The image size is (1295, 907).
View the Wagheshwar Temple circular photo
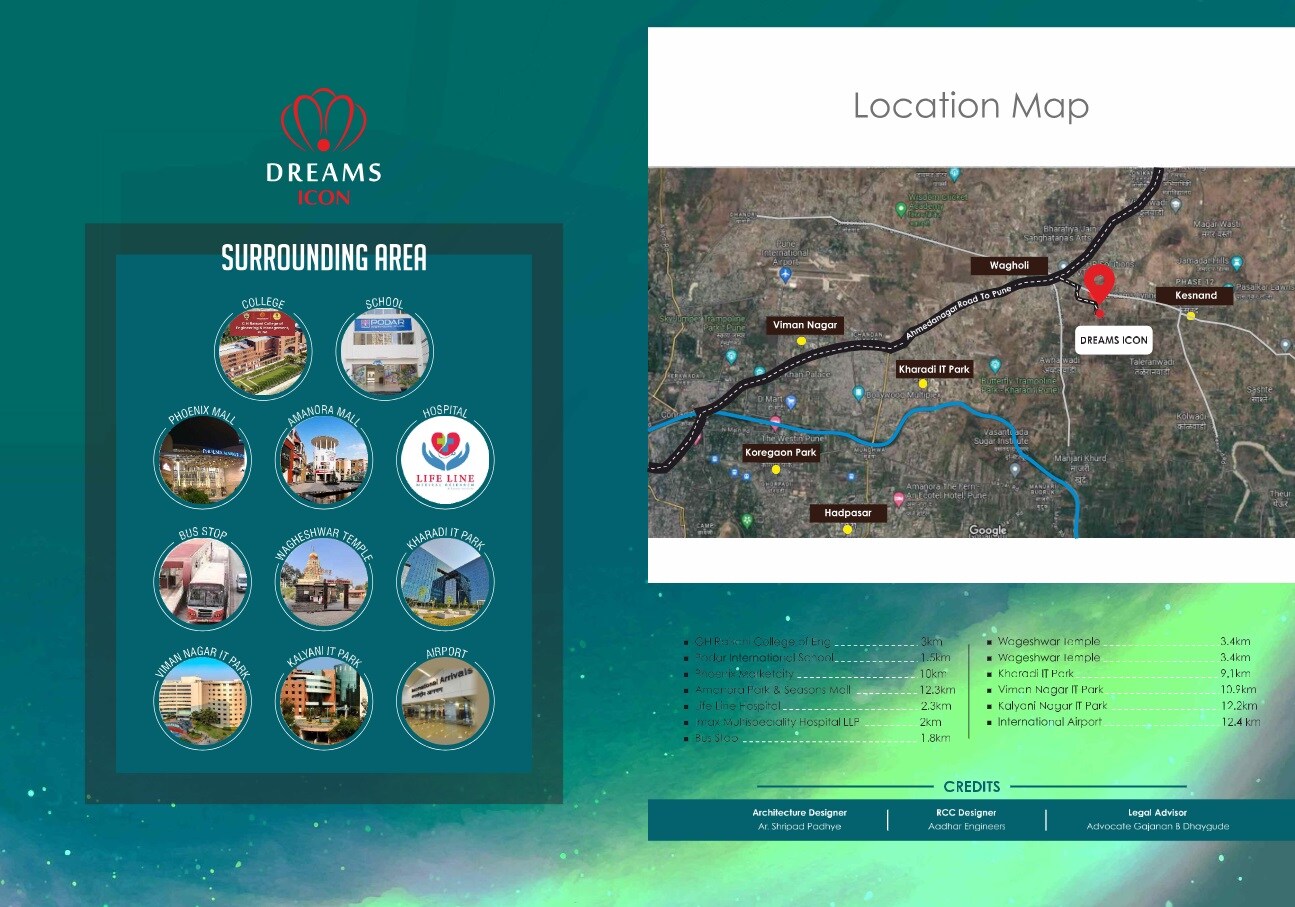tap(323, 582)
